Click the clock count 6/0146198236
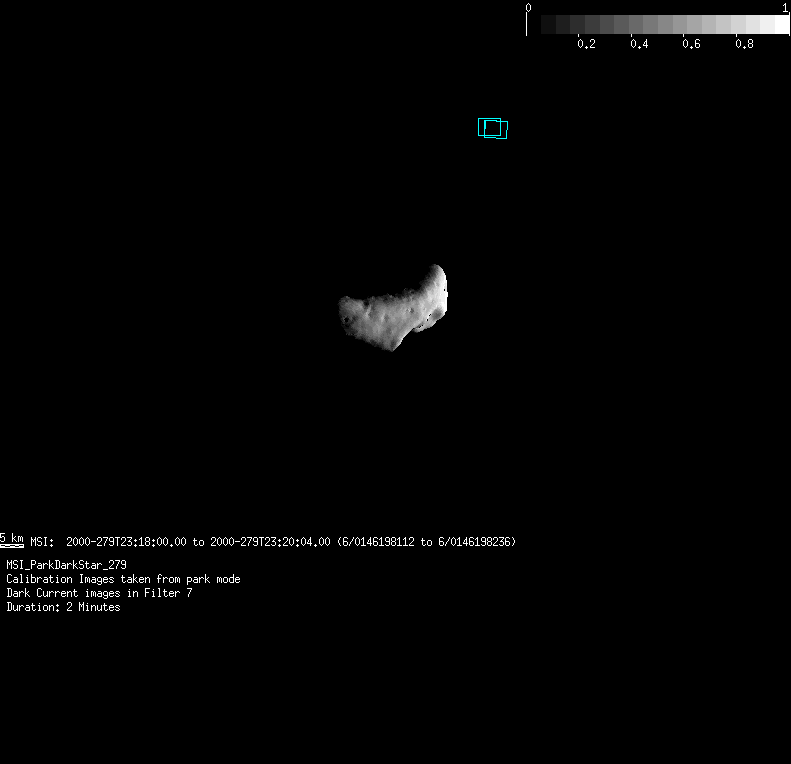Image resolution: width=791 pixels, height=764 pixels. (x=474, y=542)
